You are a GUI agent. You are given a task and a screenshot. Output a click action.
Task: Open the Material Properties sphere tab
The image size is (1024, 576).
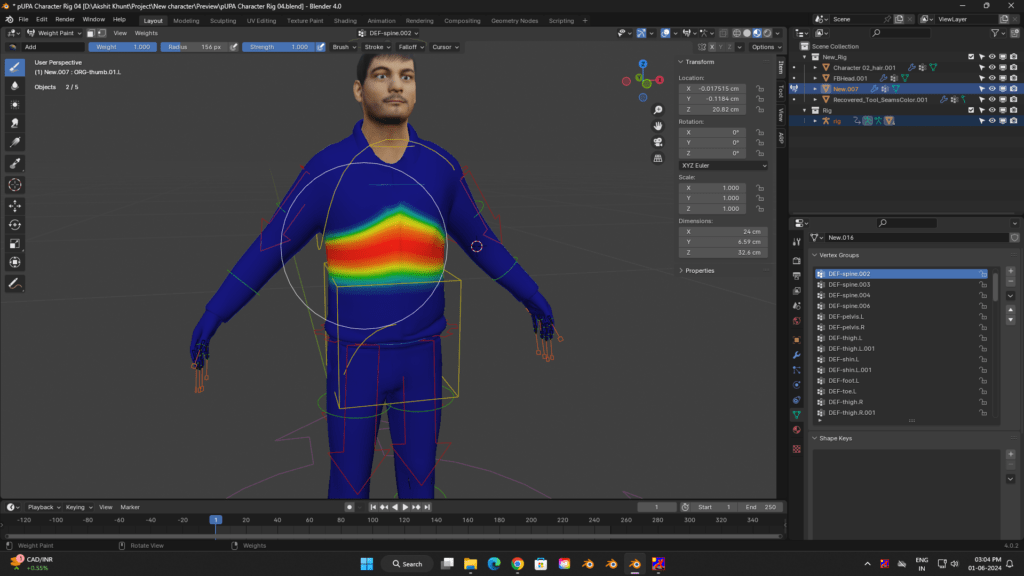point(798,428)
